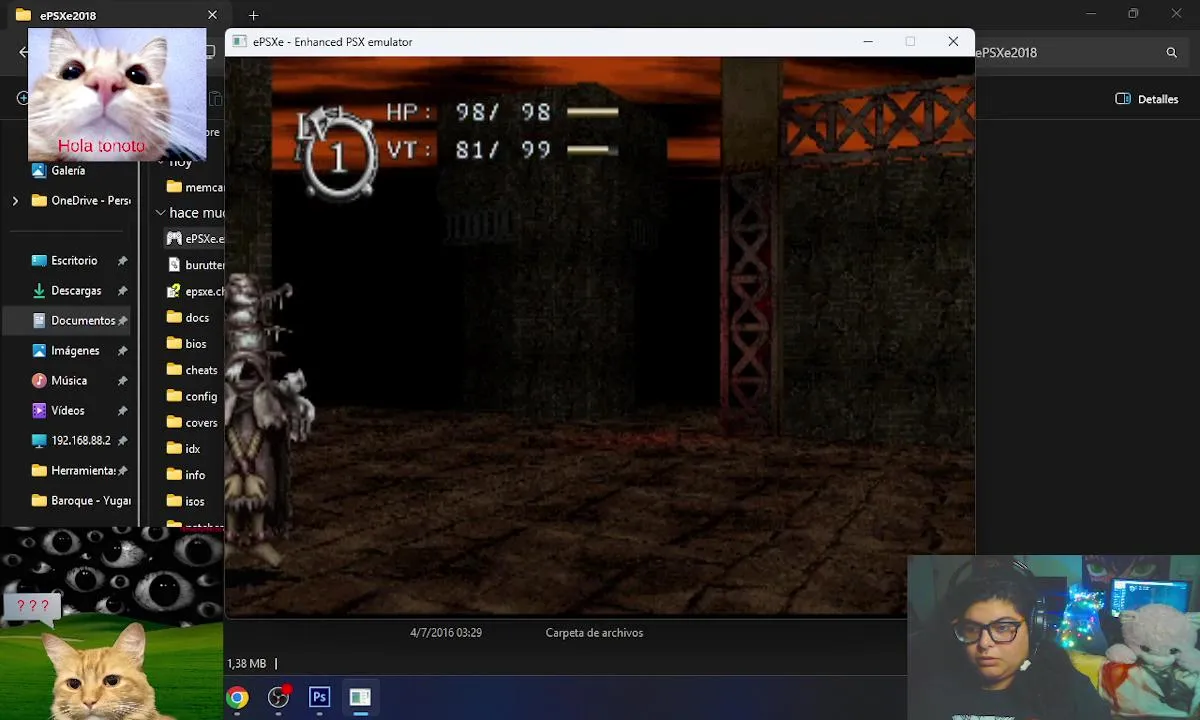Click the pin icon next to Documentos

tap(122, 321)
